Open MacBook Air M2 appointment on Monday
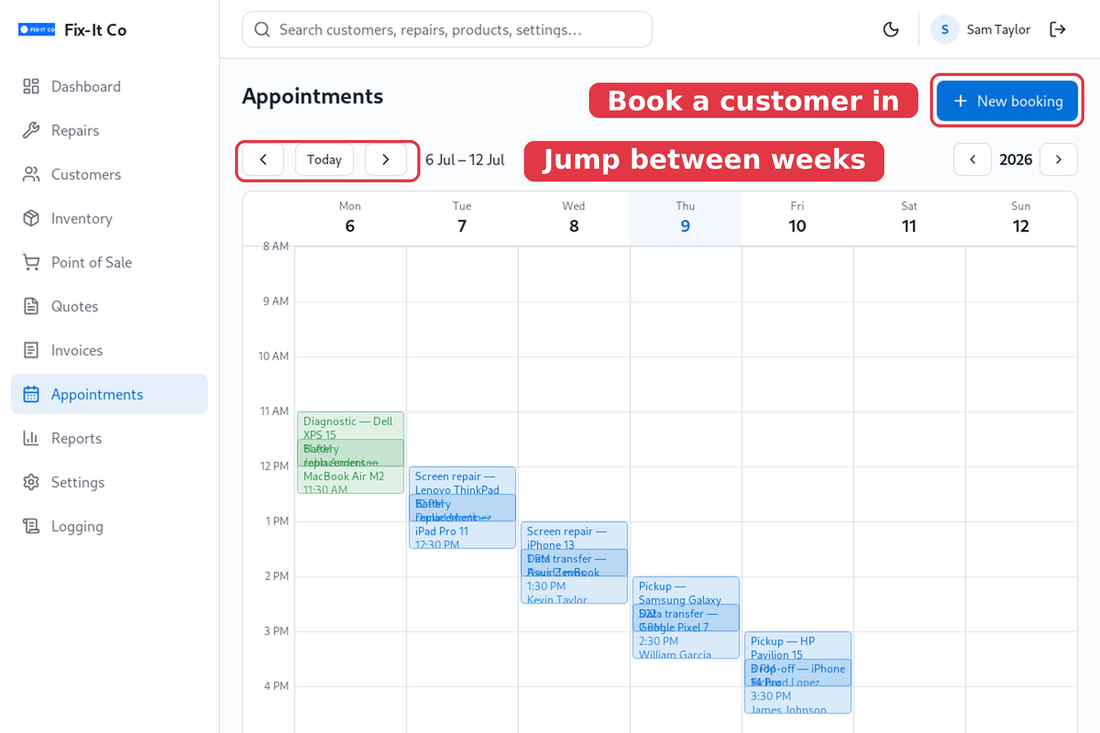The width and height of the screenshot is (1100, 733). 350,480
